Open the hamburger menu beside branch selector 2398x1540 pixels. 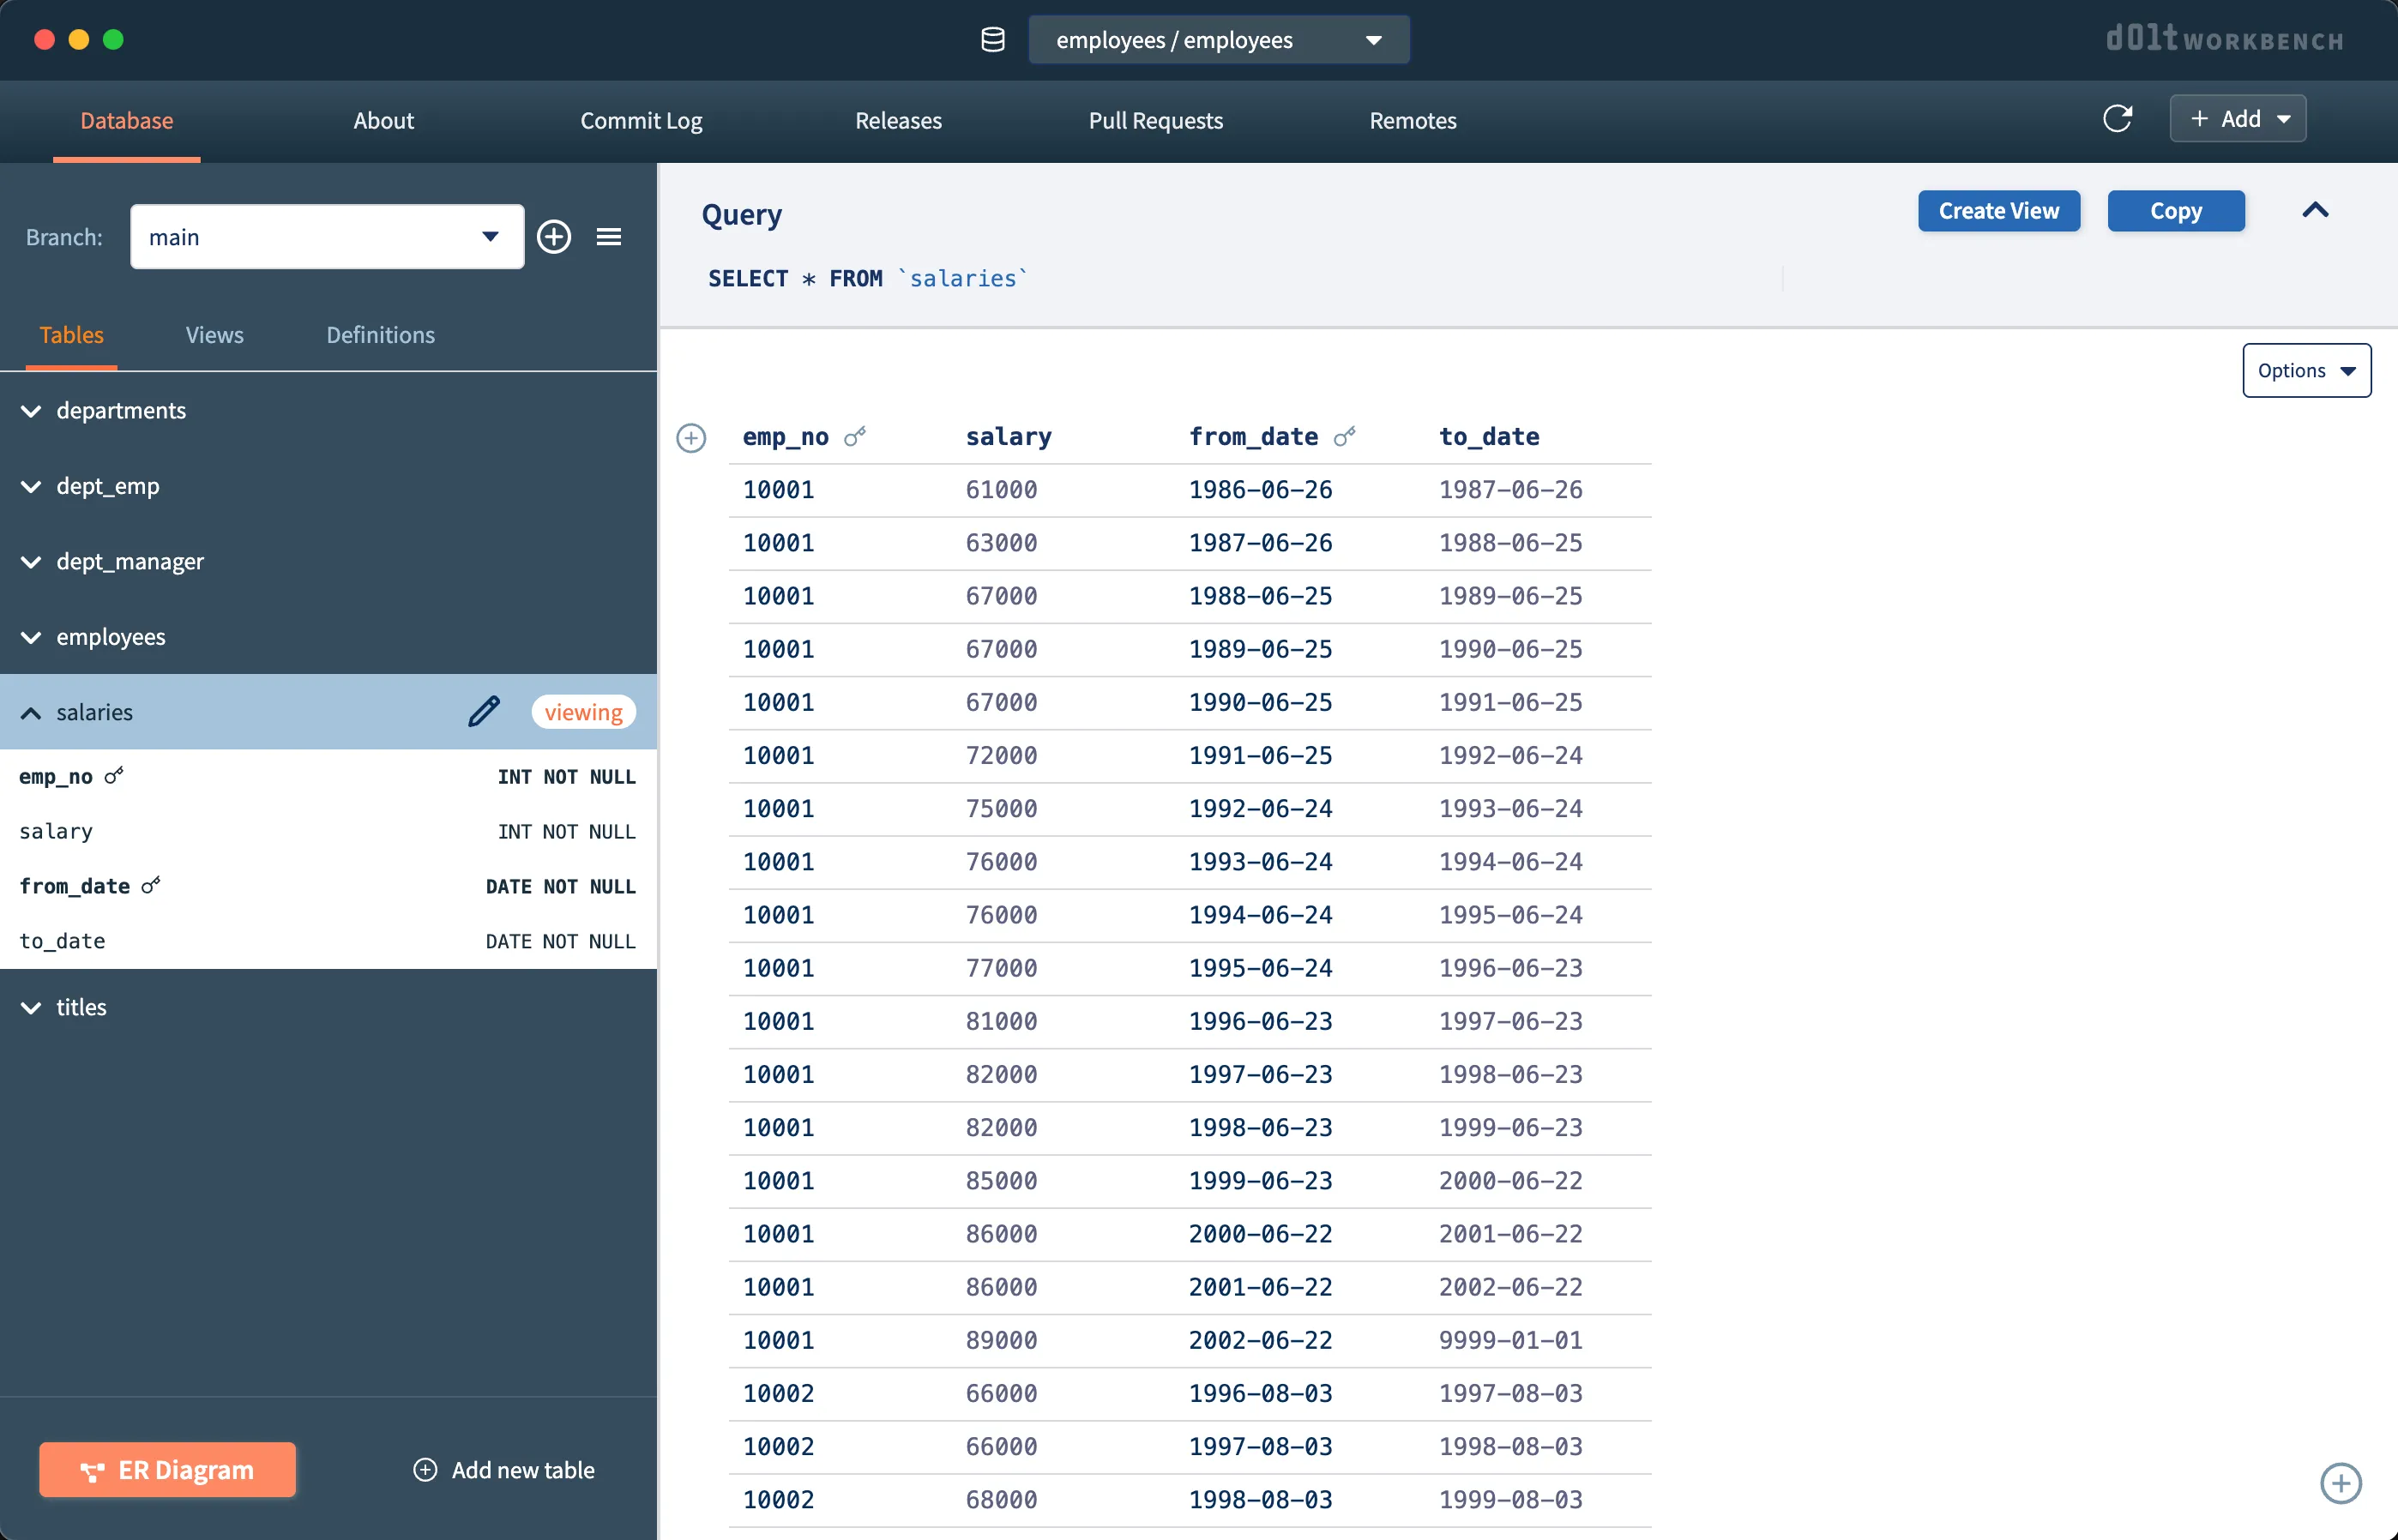(609, 237)
